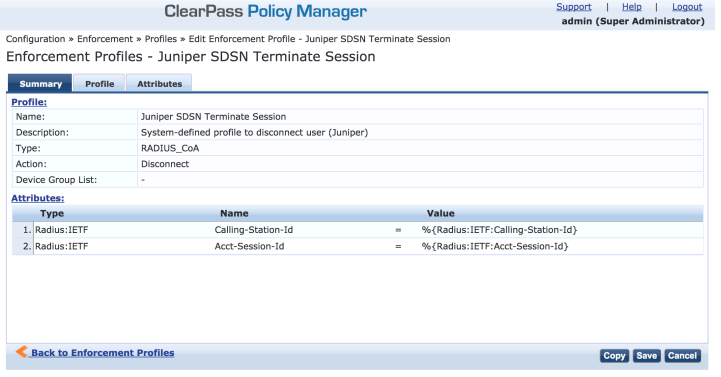Viewport: 721px width, 377px height.
Task: Switch to the Profile tab
Action: 99,84
